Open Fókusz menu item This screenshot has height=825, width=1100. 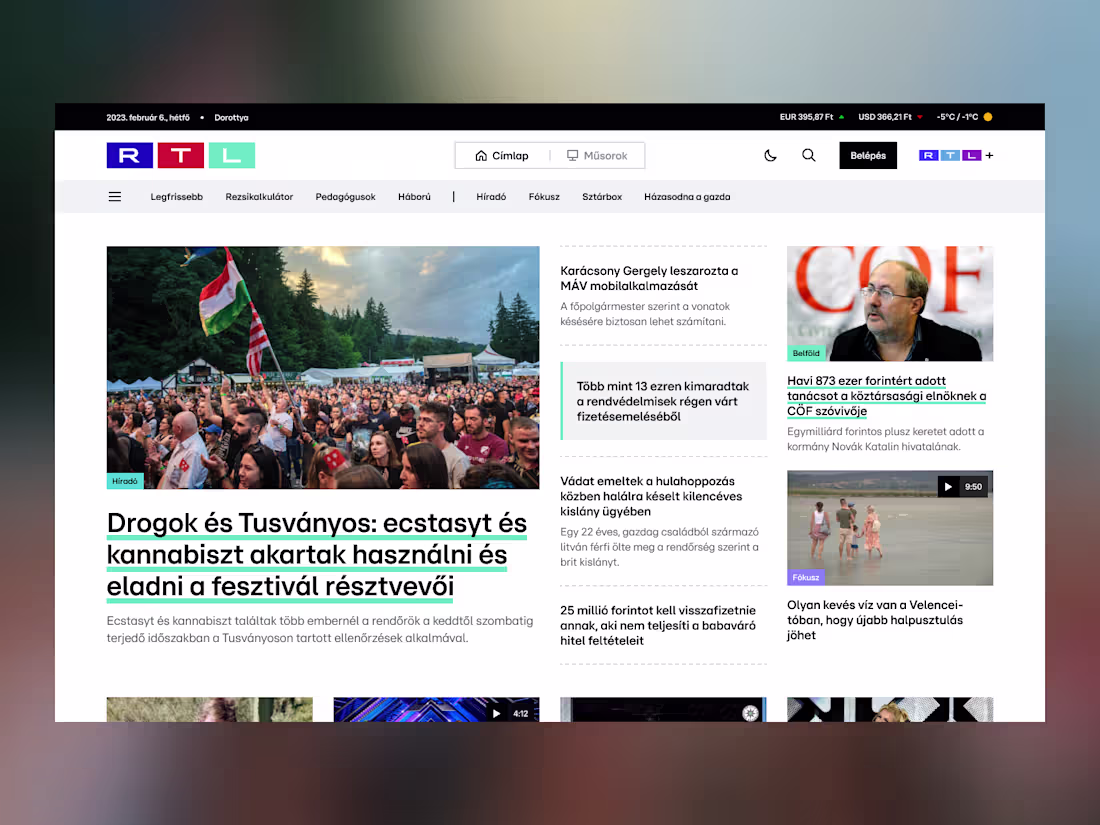[544, 197]
